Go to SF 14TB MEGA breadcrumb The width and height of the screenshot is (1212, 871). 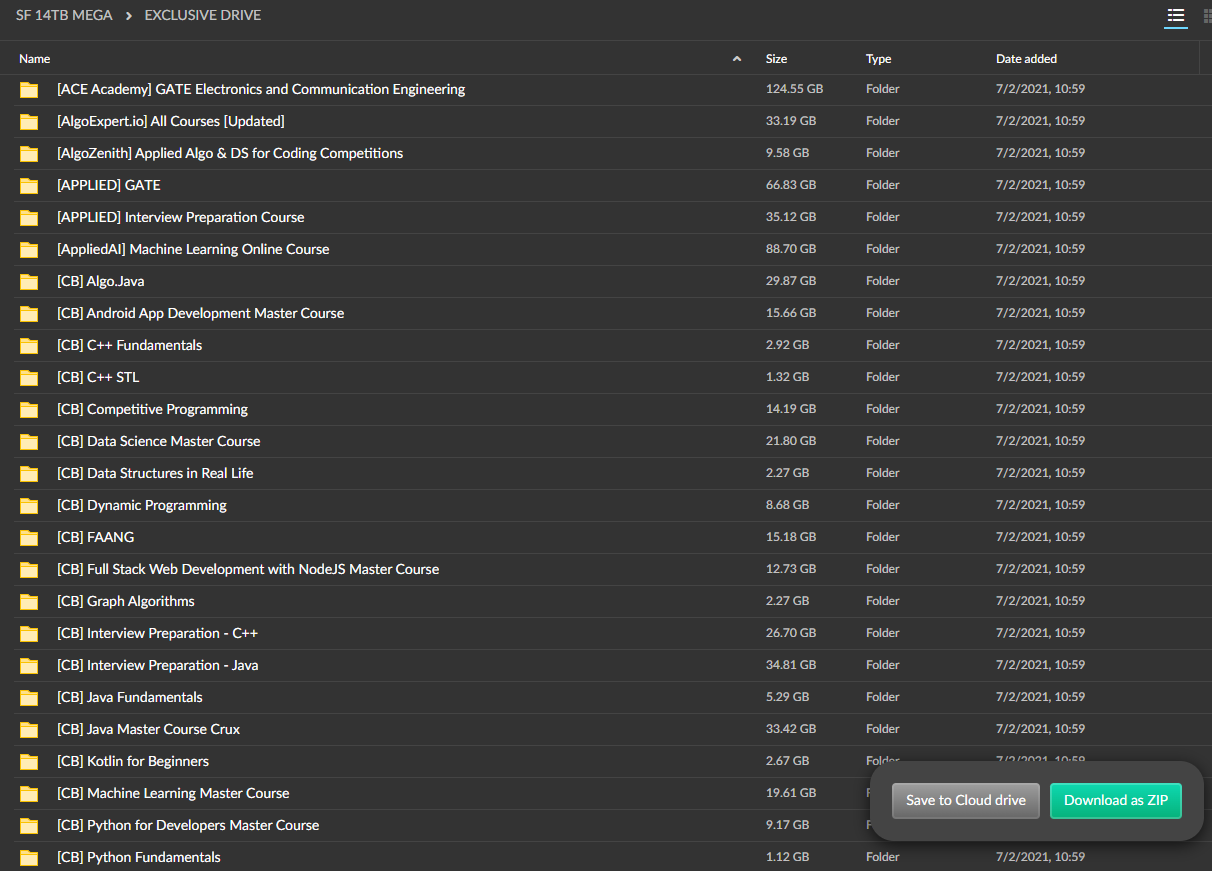click(x=64, y=15)
